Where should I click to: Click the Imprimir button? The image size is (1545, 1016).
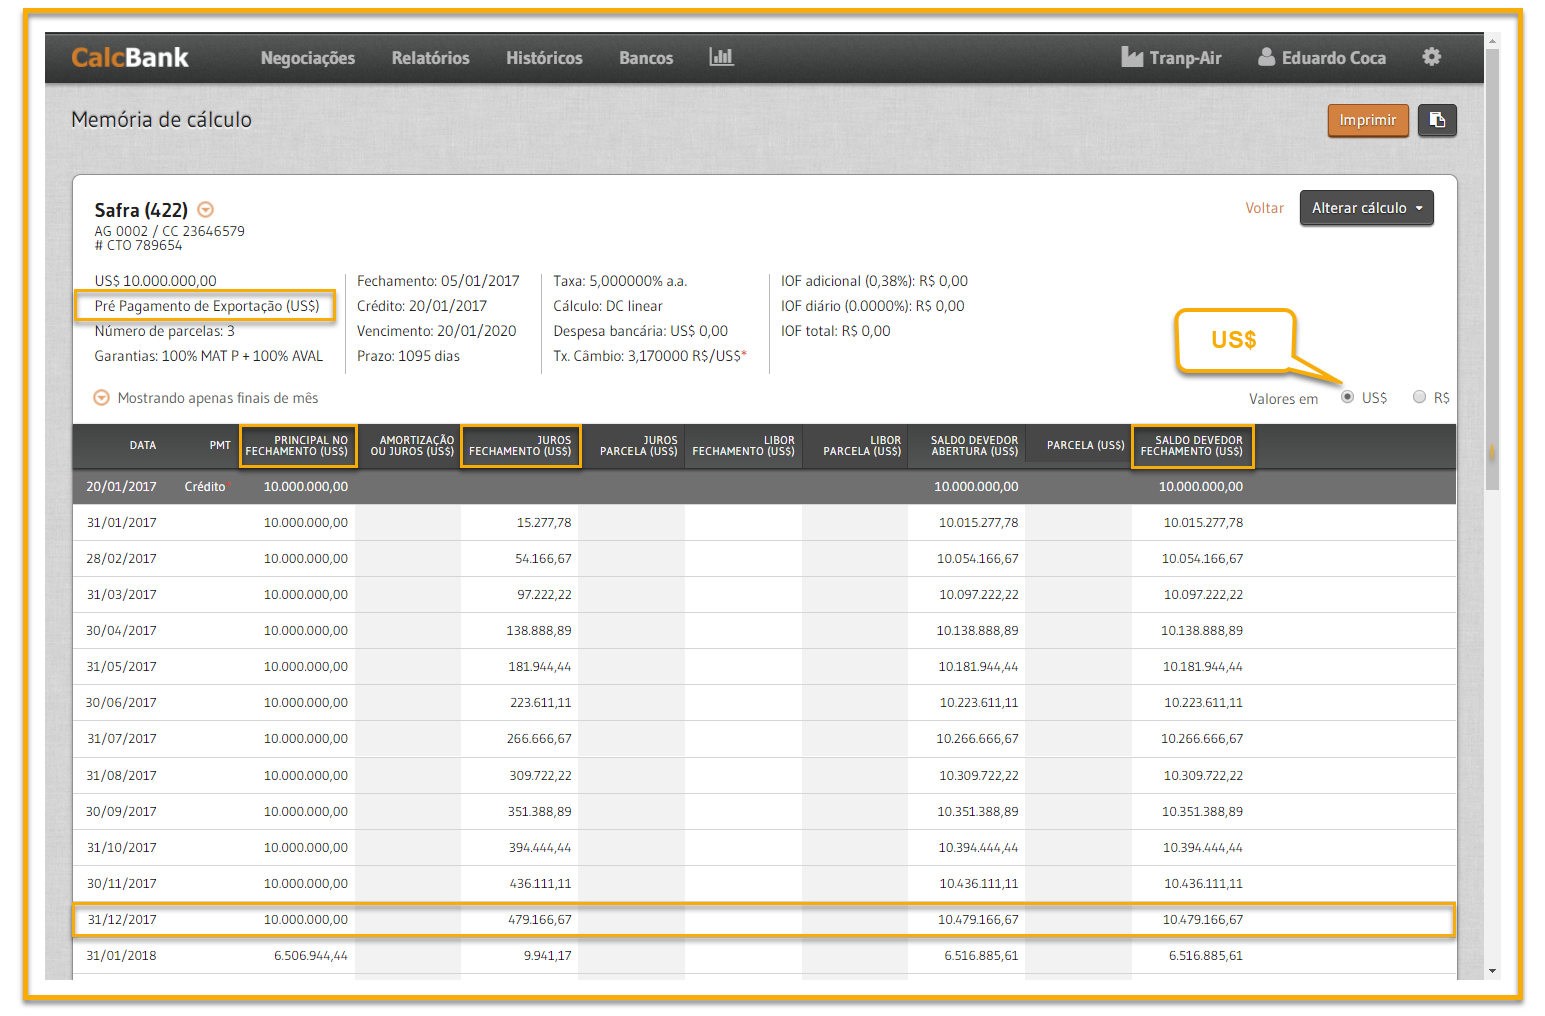(1368, 120)
